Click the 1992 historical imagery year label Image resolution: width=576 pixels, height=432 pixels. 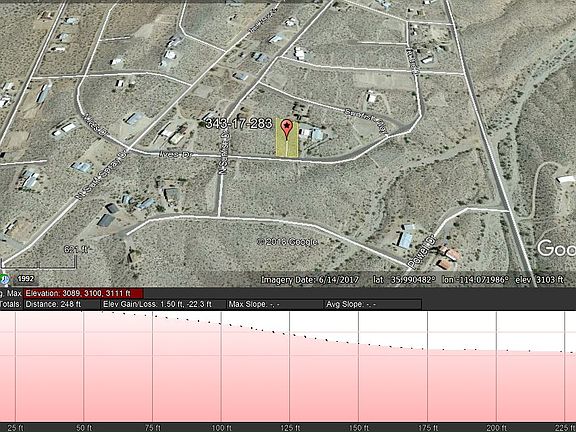26,279
